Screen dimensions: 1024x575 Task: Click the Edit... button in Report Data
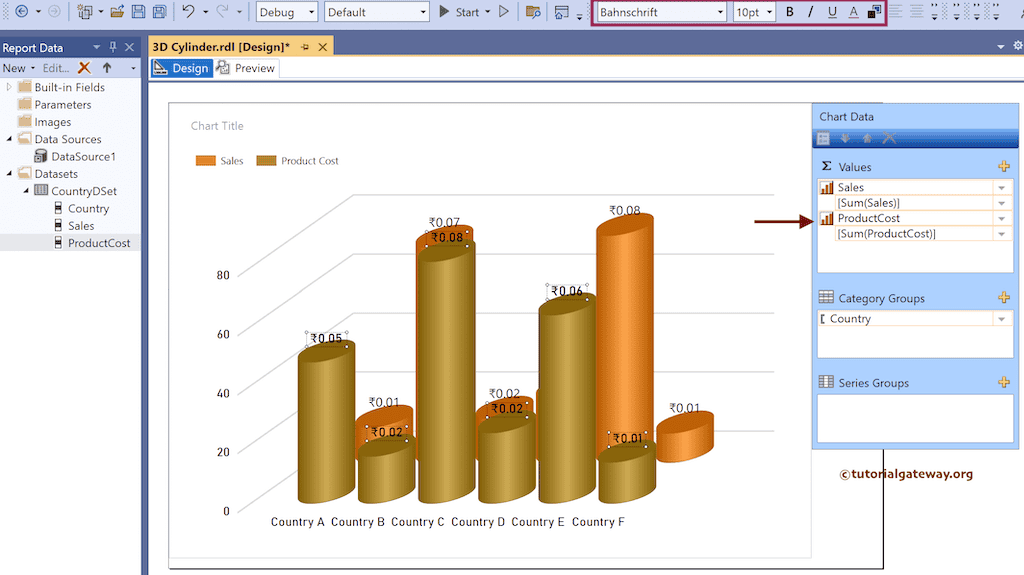tap(56, 68)
